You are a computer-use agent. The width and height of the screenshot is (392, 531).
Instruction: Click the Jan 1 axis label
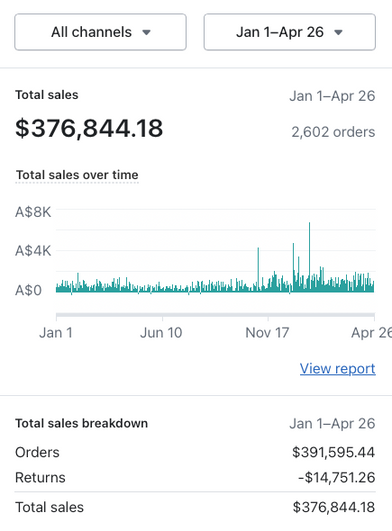tap(56, 333)
